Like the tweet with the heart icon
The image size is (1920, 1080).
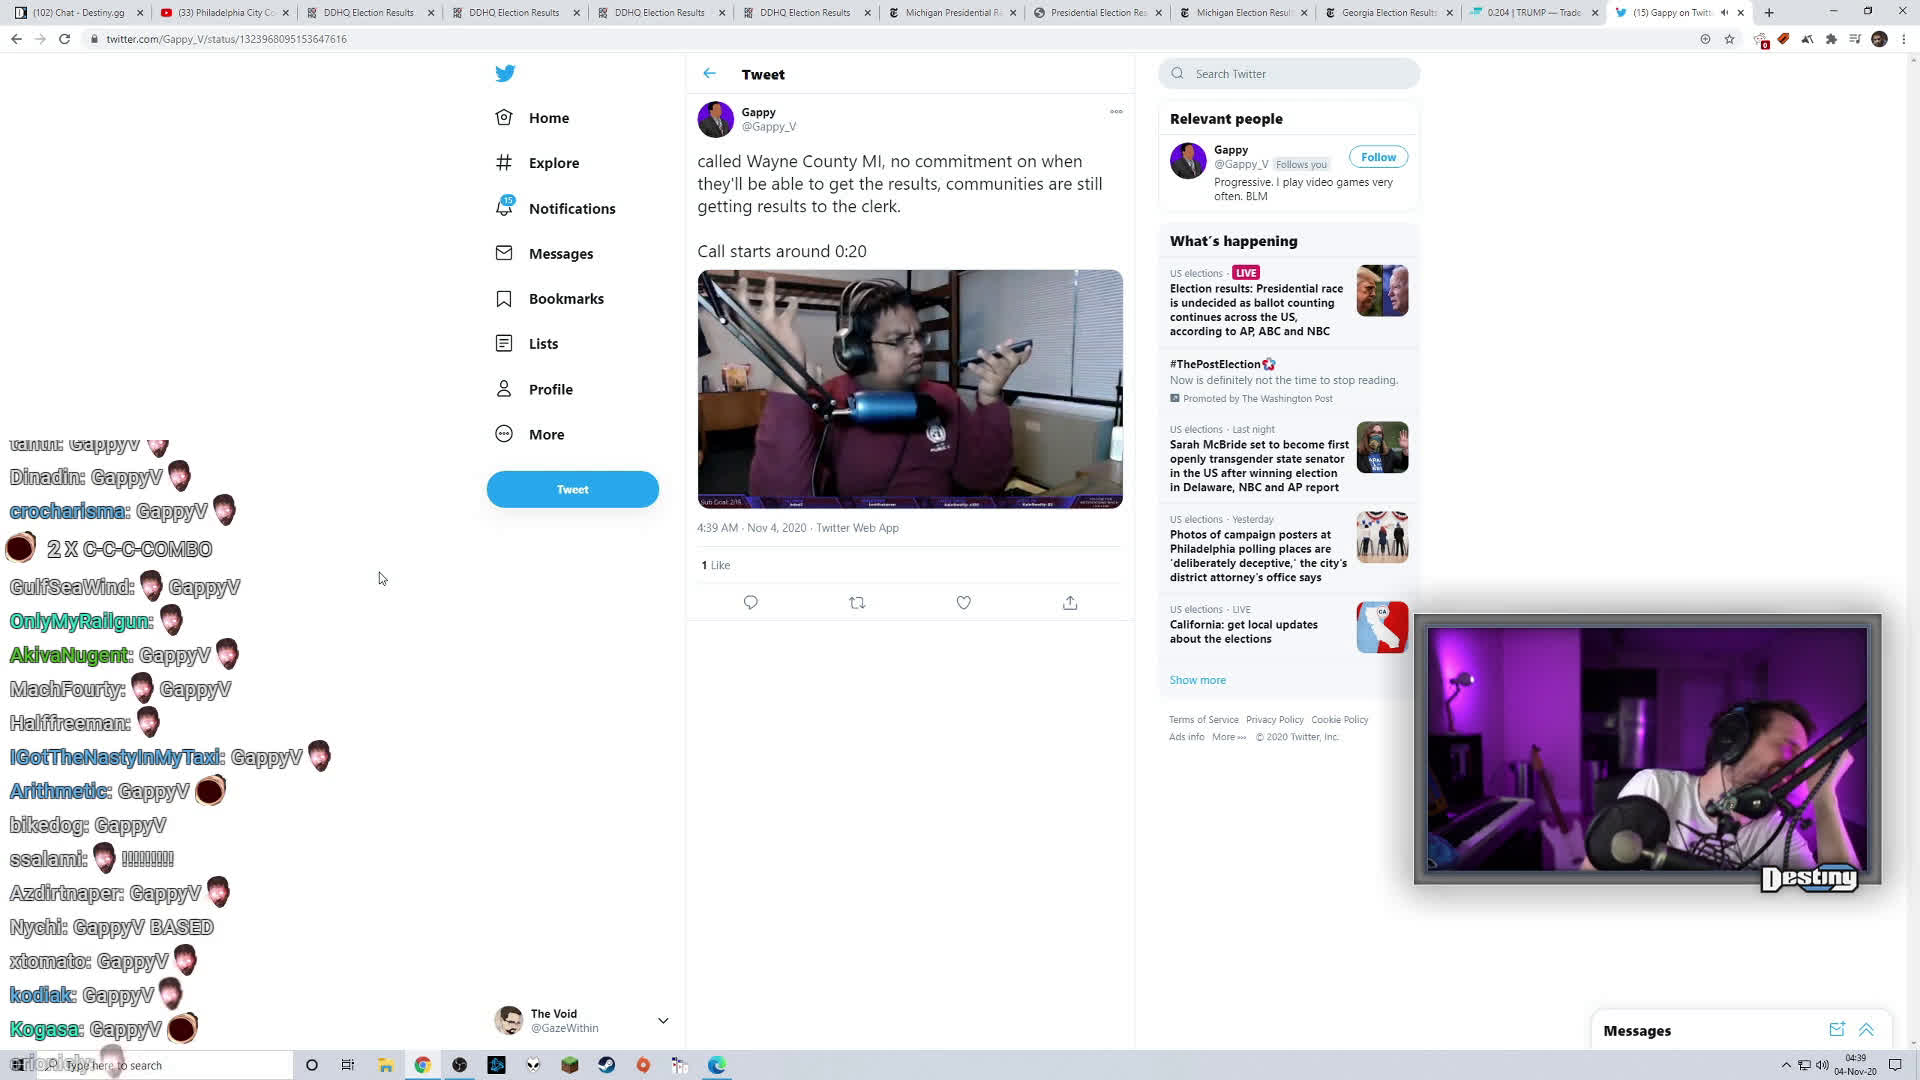(963, 603)
